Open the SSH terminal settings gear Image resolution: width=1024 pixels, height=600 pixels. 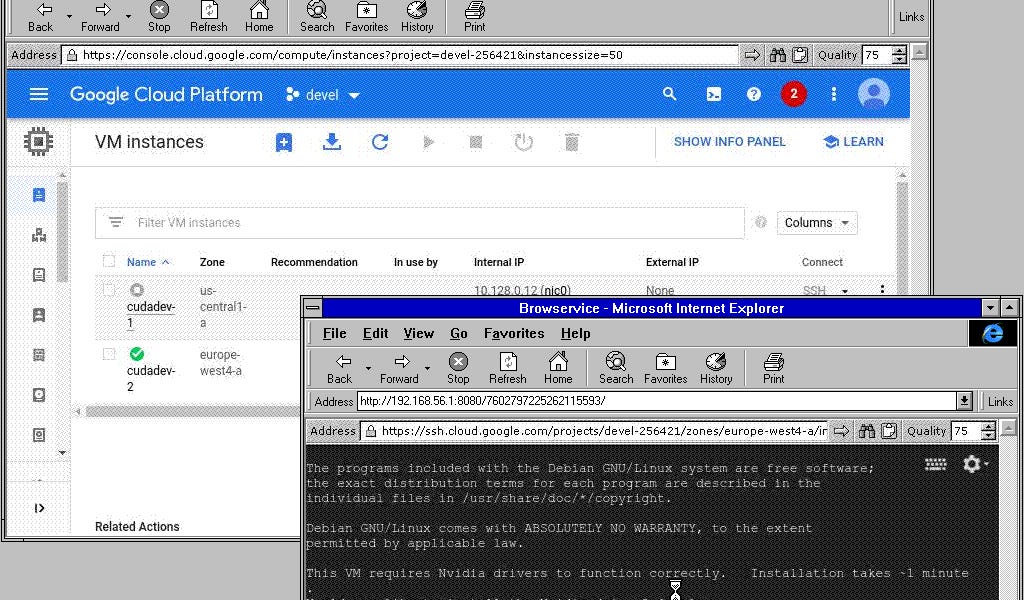click(973, 463)
